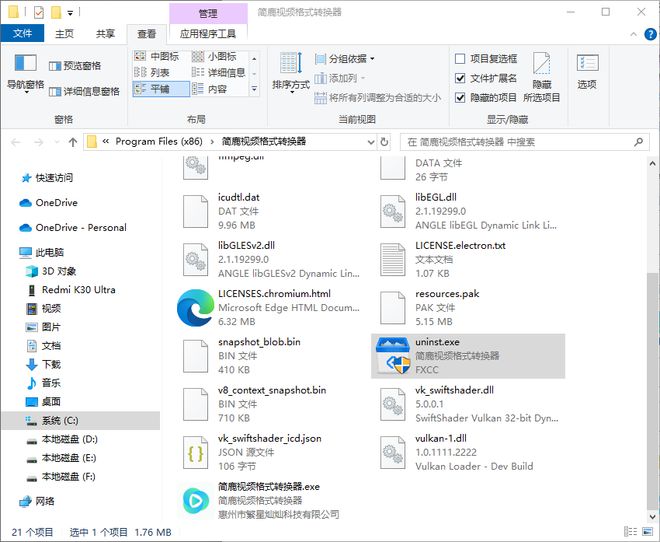
Task: Click the file list scroll up arrow
Action: click(652, 163)
